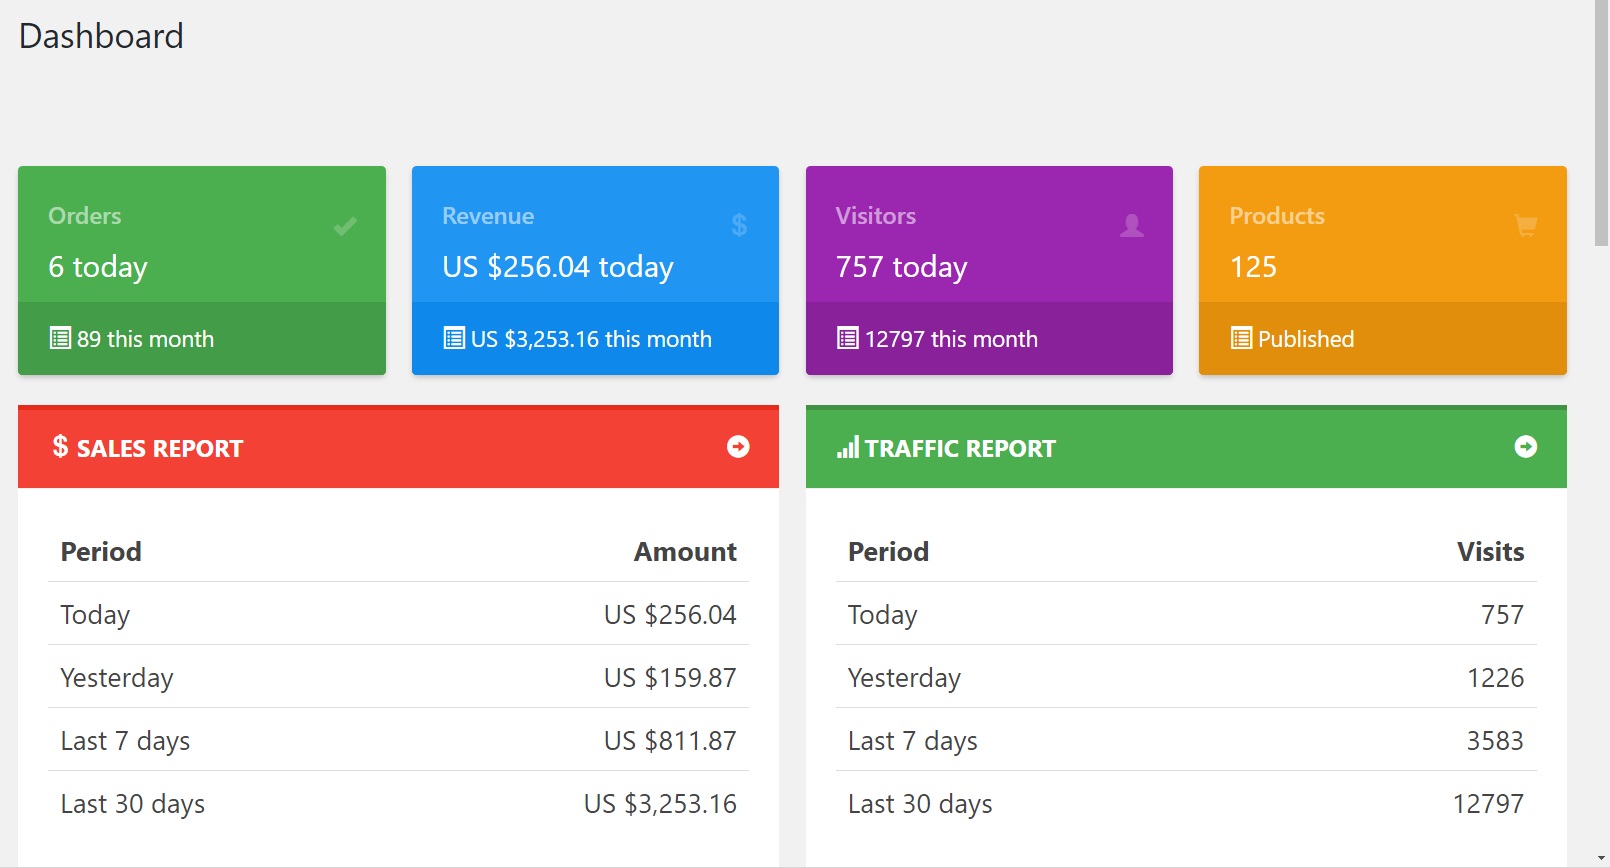Image resolution: width=1610 pixels, height=868 pixels.
Task: Click list icon beside 89 this month
Action: coord(60,339)
